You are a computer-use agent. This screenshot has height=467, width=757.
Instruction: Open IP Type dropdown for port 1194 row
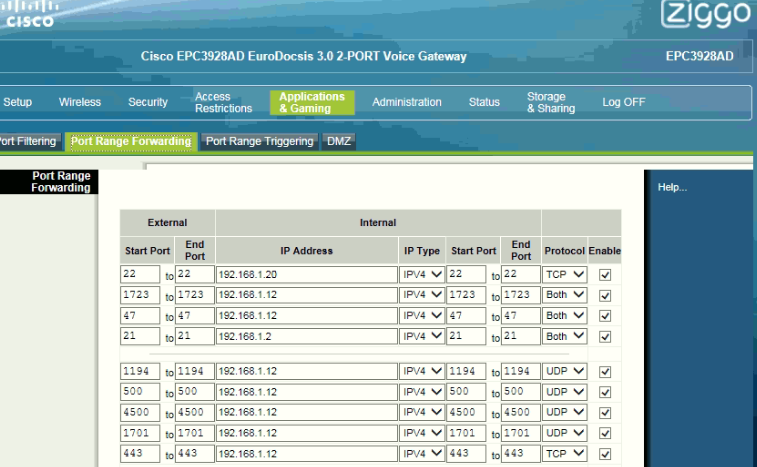(x=422, y=371)
